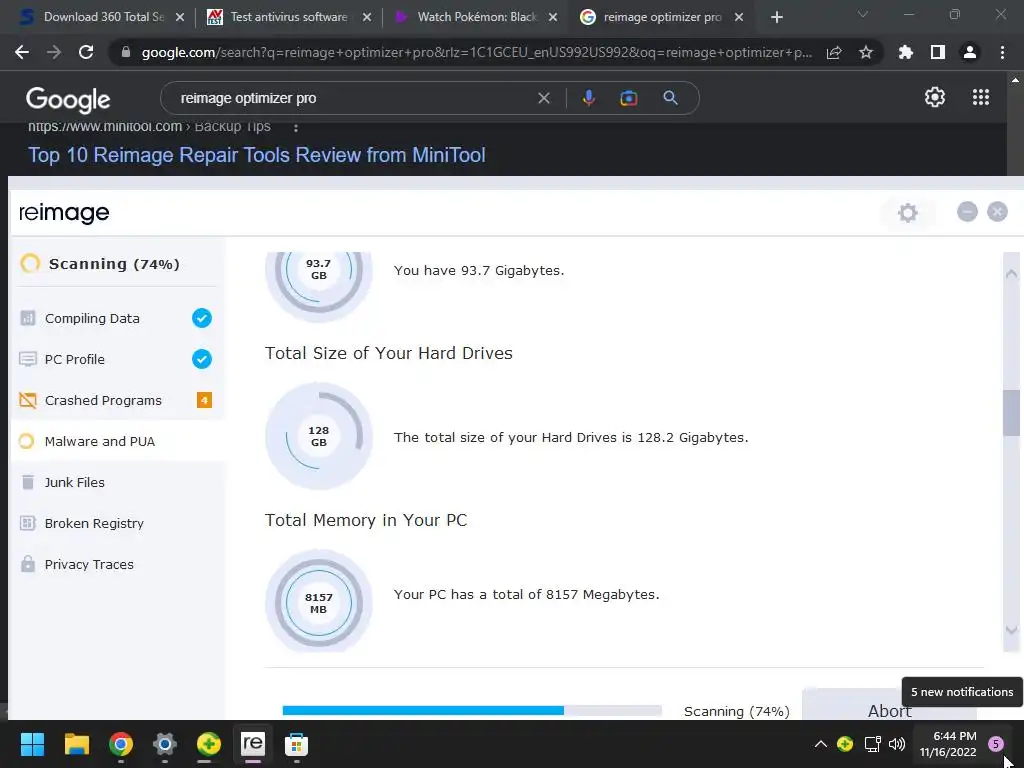Switch to Test antivirus software tab
The height and width of the screenshot is (768, 1024).
tap(288, 17)
